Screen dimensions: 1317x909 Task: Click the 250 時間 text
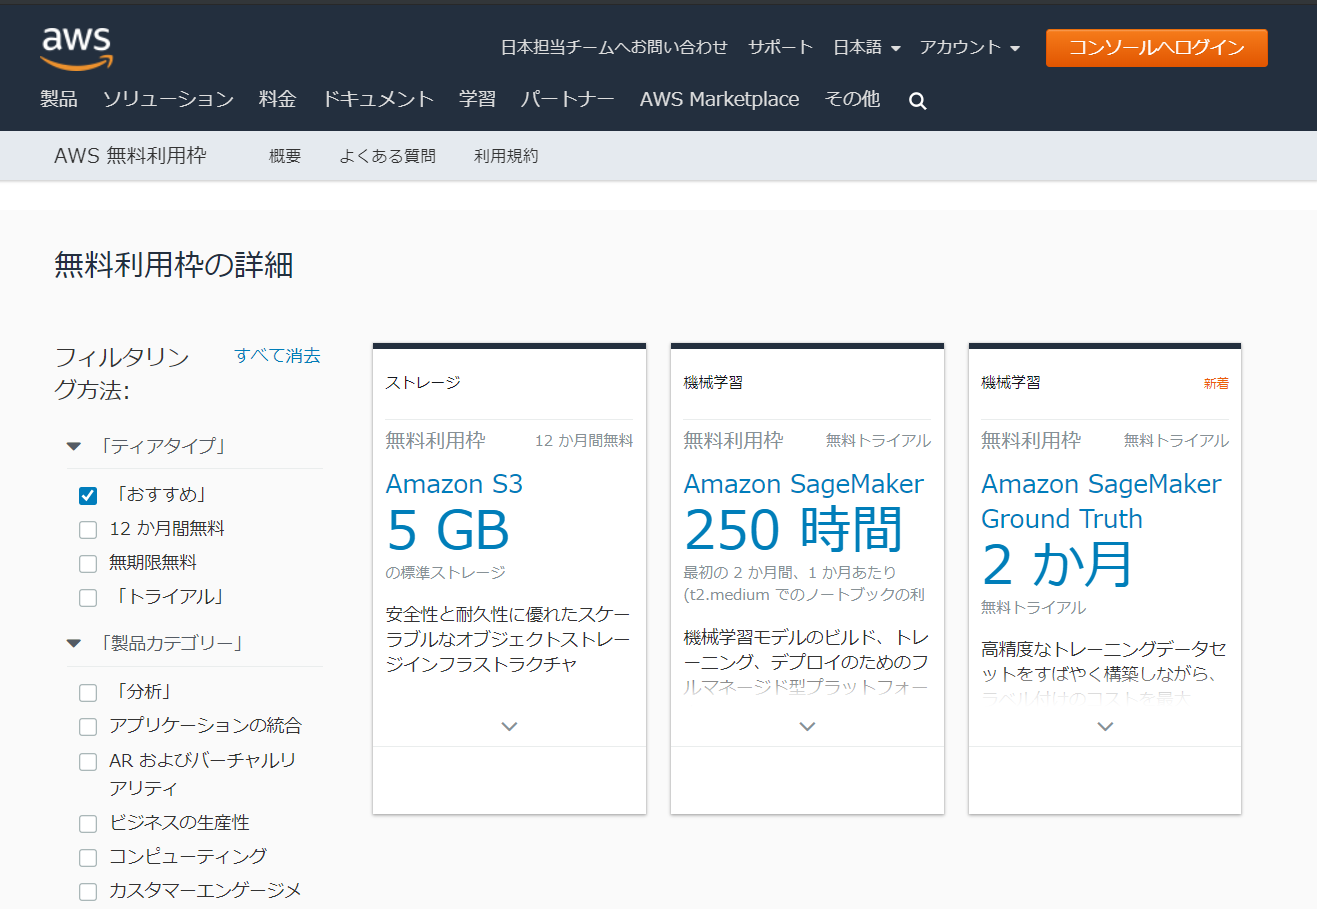(x=793, y=530)
